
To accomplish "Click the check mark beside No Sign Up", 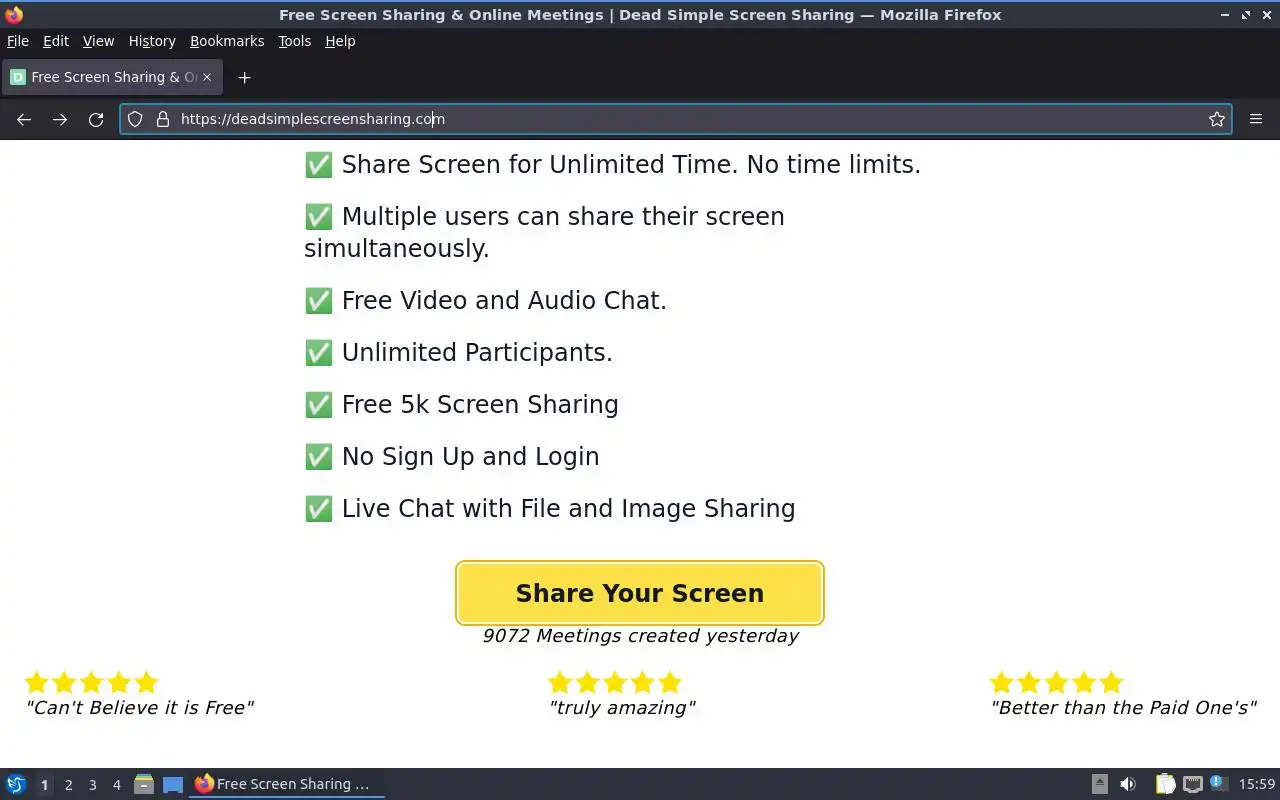I will [318, 456].
